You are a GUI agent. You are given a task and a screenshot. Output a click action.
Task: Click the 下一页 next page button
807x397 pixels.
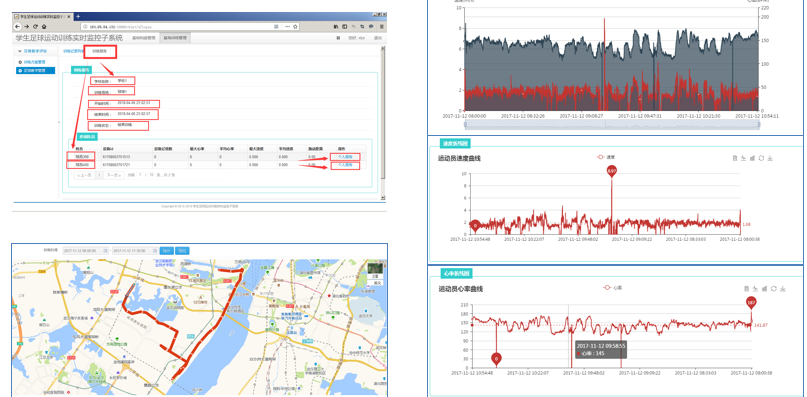pyautogui.click(x=114, y=175)
